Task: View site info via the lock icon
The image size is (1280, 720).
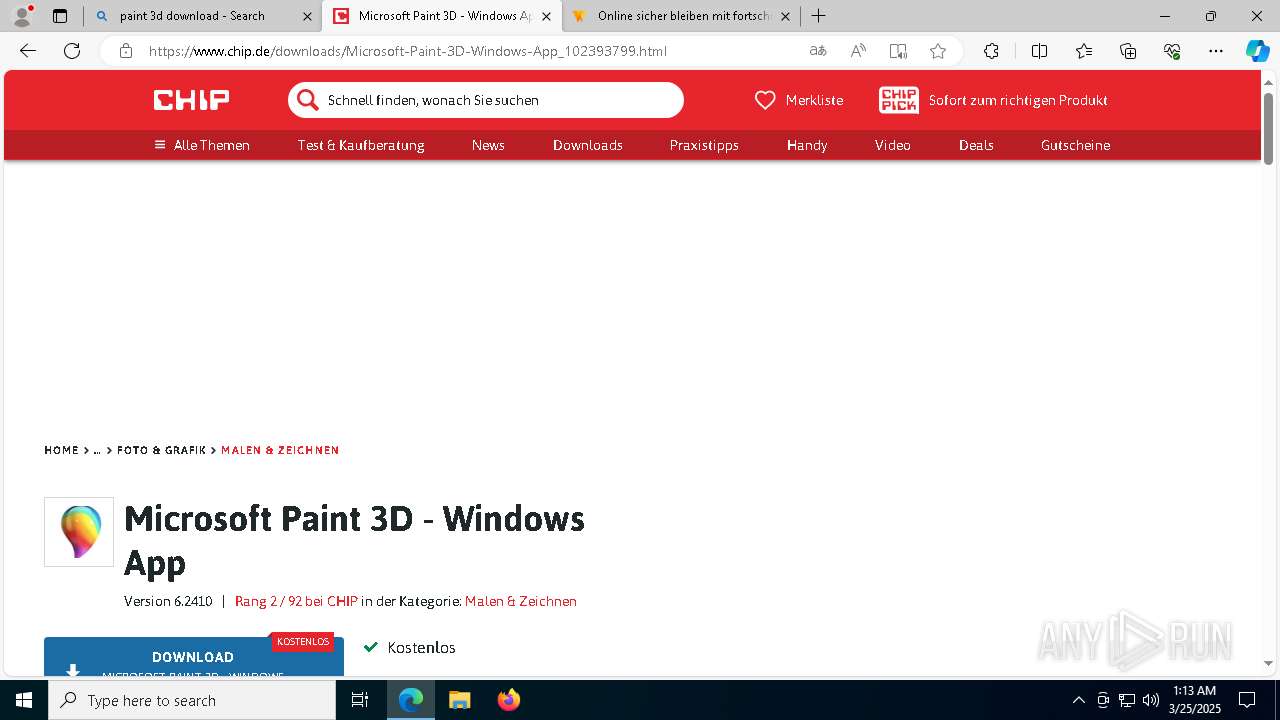Action: pyautogui.click(x=126, y=51)
